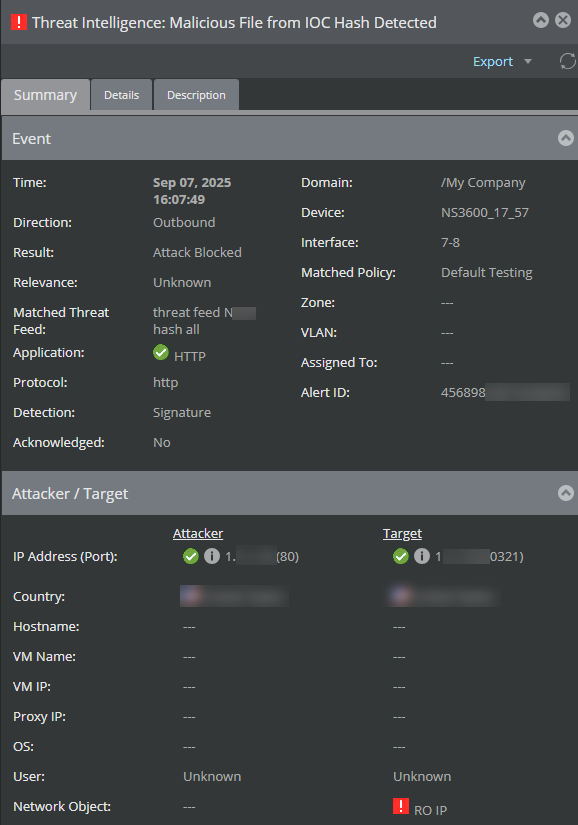
Task: Click the Target country flag
Action: coord(402,596)
